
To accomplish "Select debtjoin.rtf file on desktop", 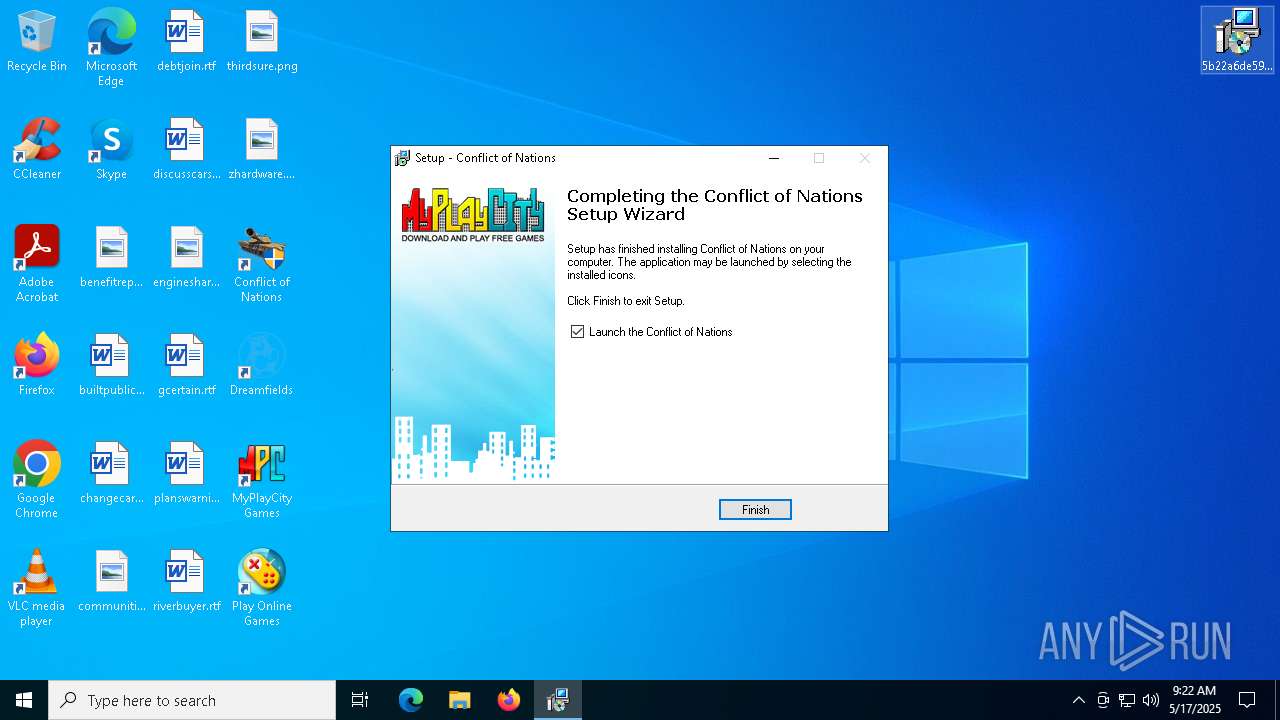I will click(186, 42).
